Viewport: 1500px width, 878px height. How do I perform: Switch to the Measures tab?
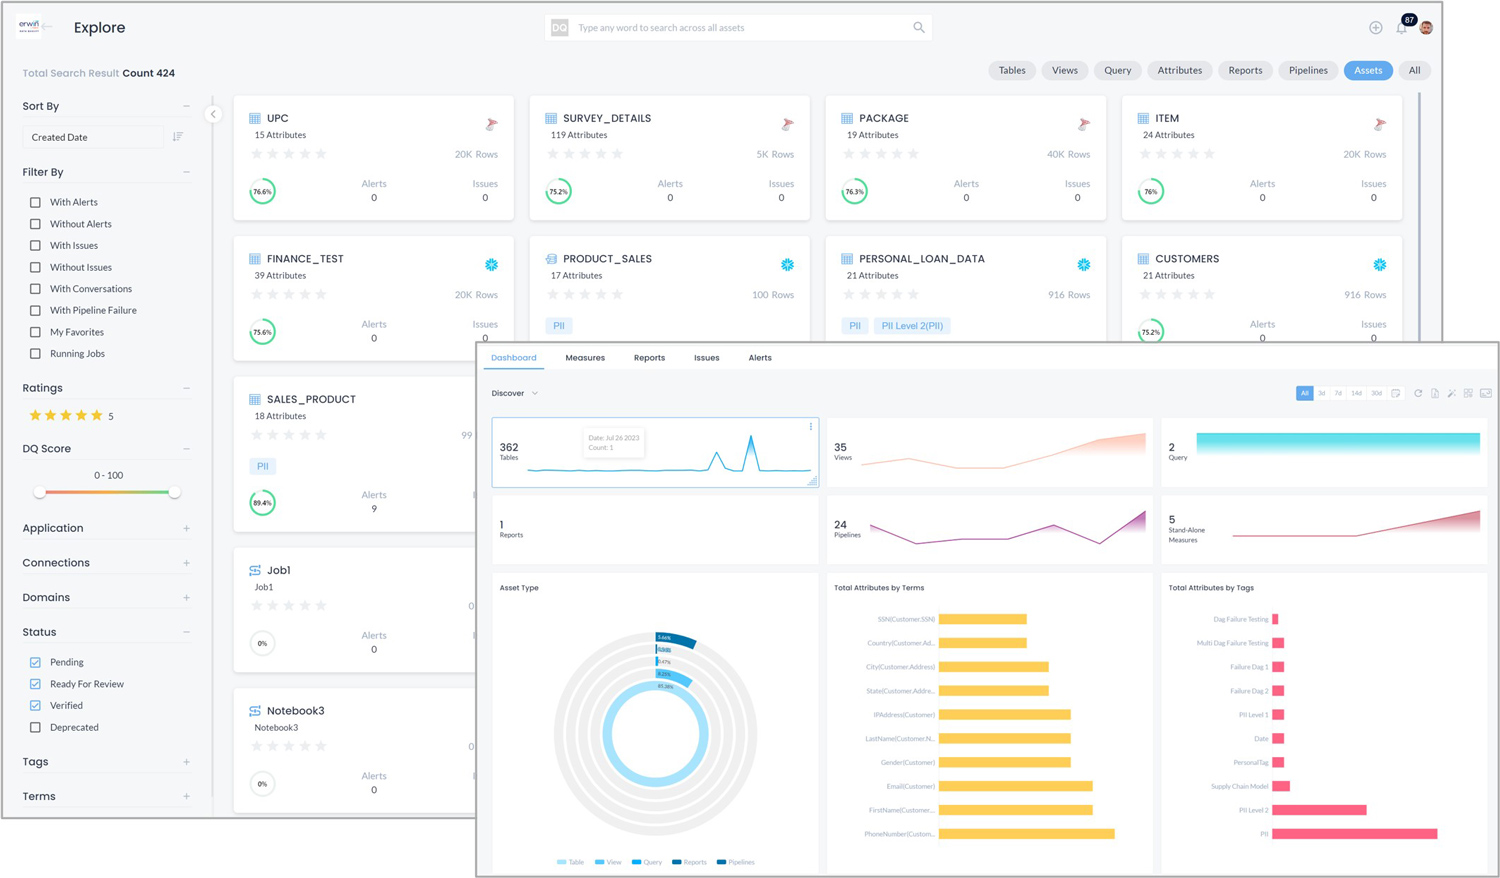tap(587, 357)
